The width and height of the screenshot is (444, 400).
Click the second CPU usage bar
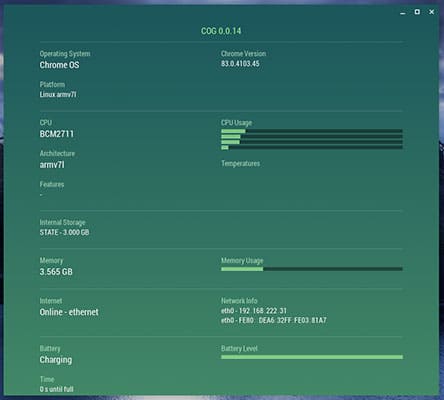coord(312,137)
